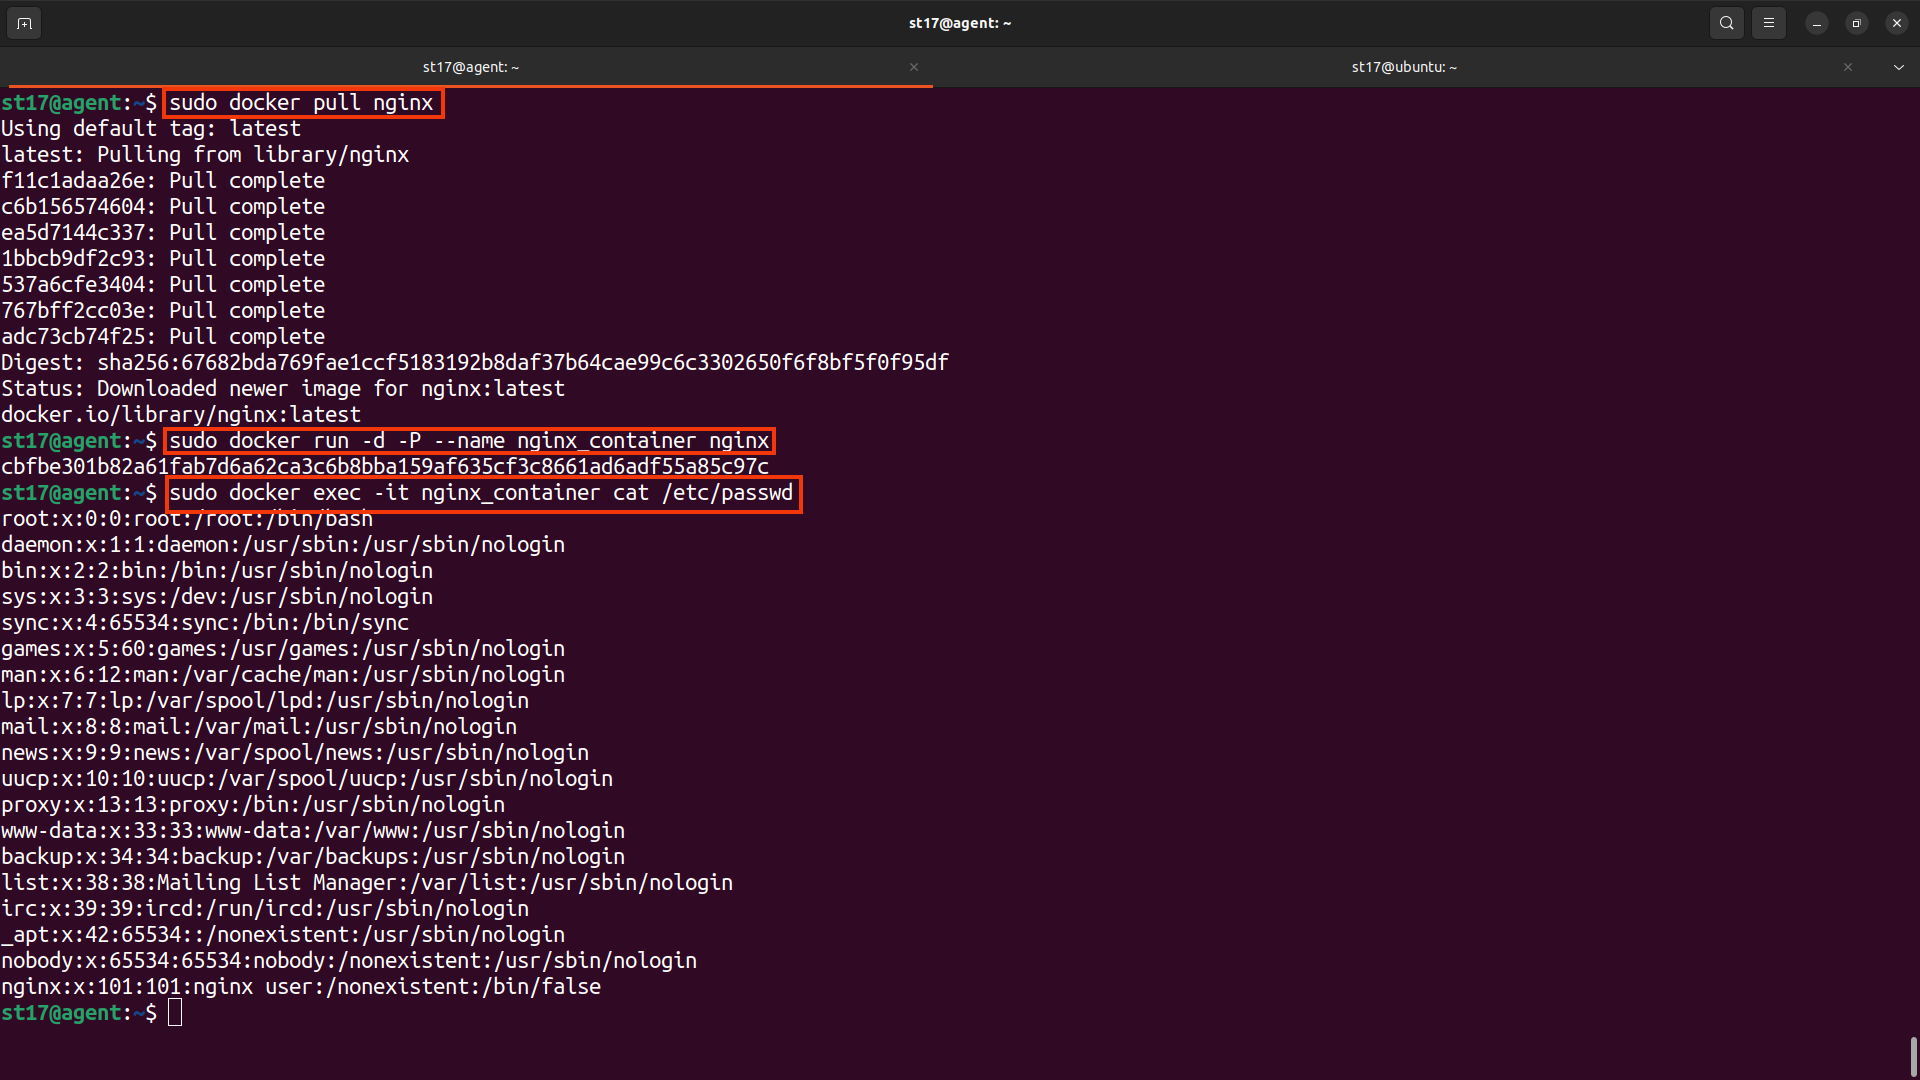Image resolution: width=1920 pixels, height=1080 pixels.
Task: Open a new terminal tab
Action: (x=24, y=23)
